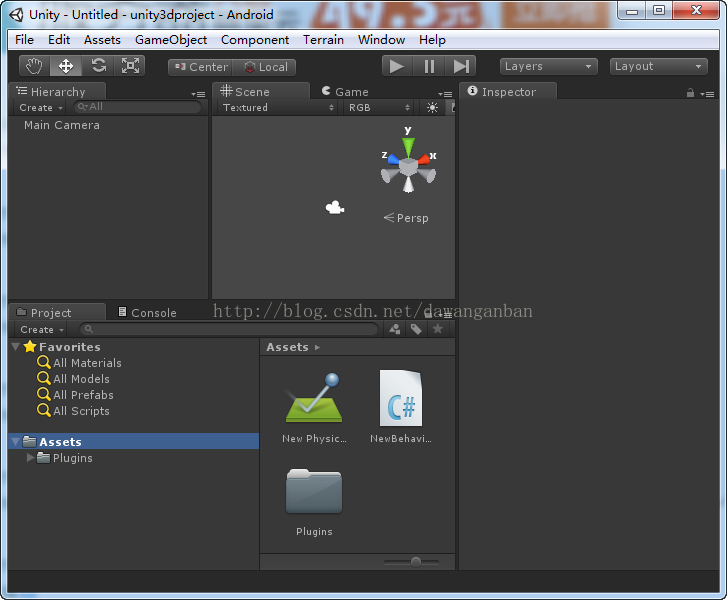The image size is (727, 600).
Task: Select the Assets folder row
Action: pyautogui.click(x=134, y=441)
